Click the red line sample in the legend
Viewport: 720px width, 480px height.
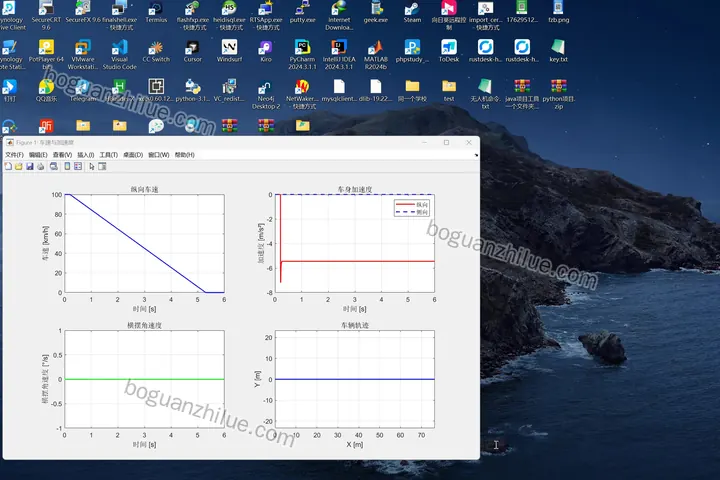405,204
